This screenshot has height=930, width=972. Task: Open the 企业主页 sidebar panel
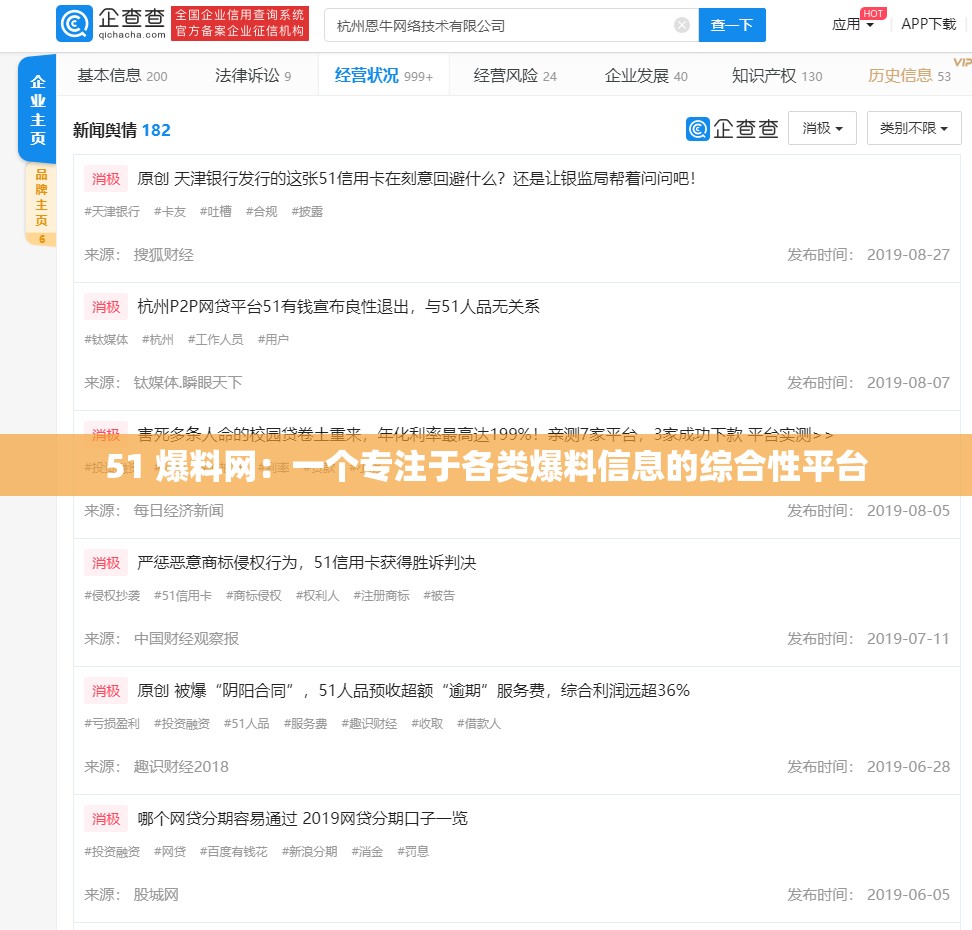[37, 109]
